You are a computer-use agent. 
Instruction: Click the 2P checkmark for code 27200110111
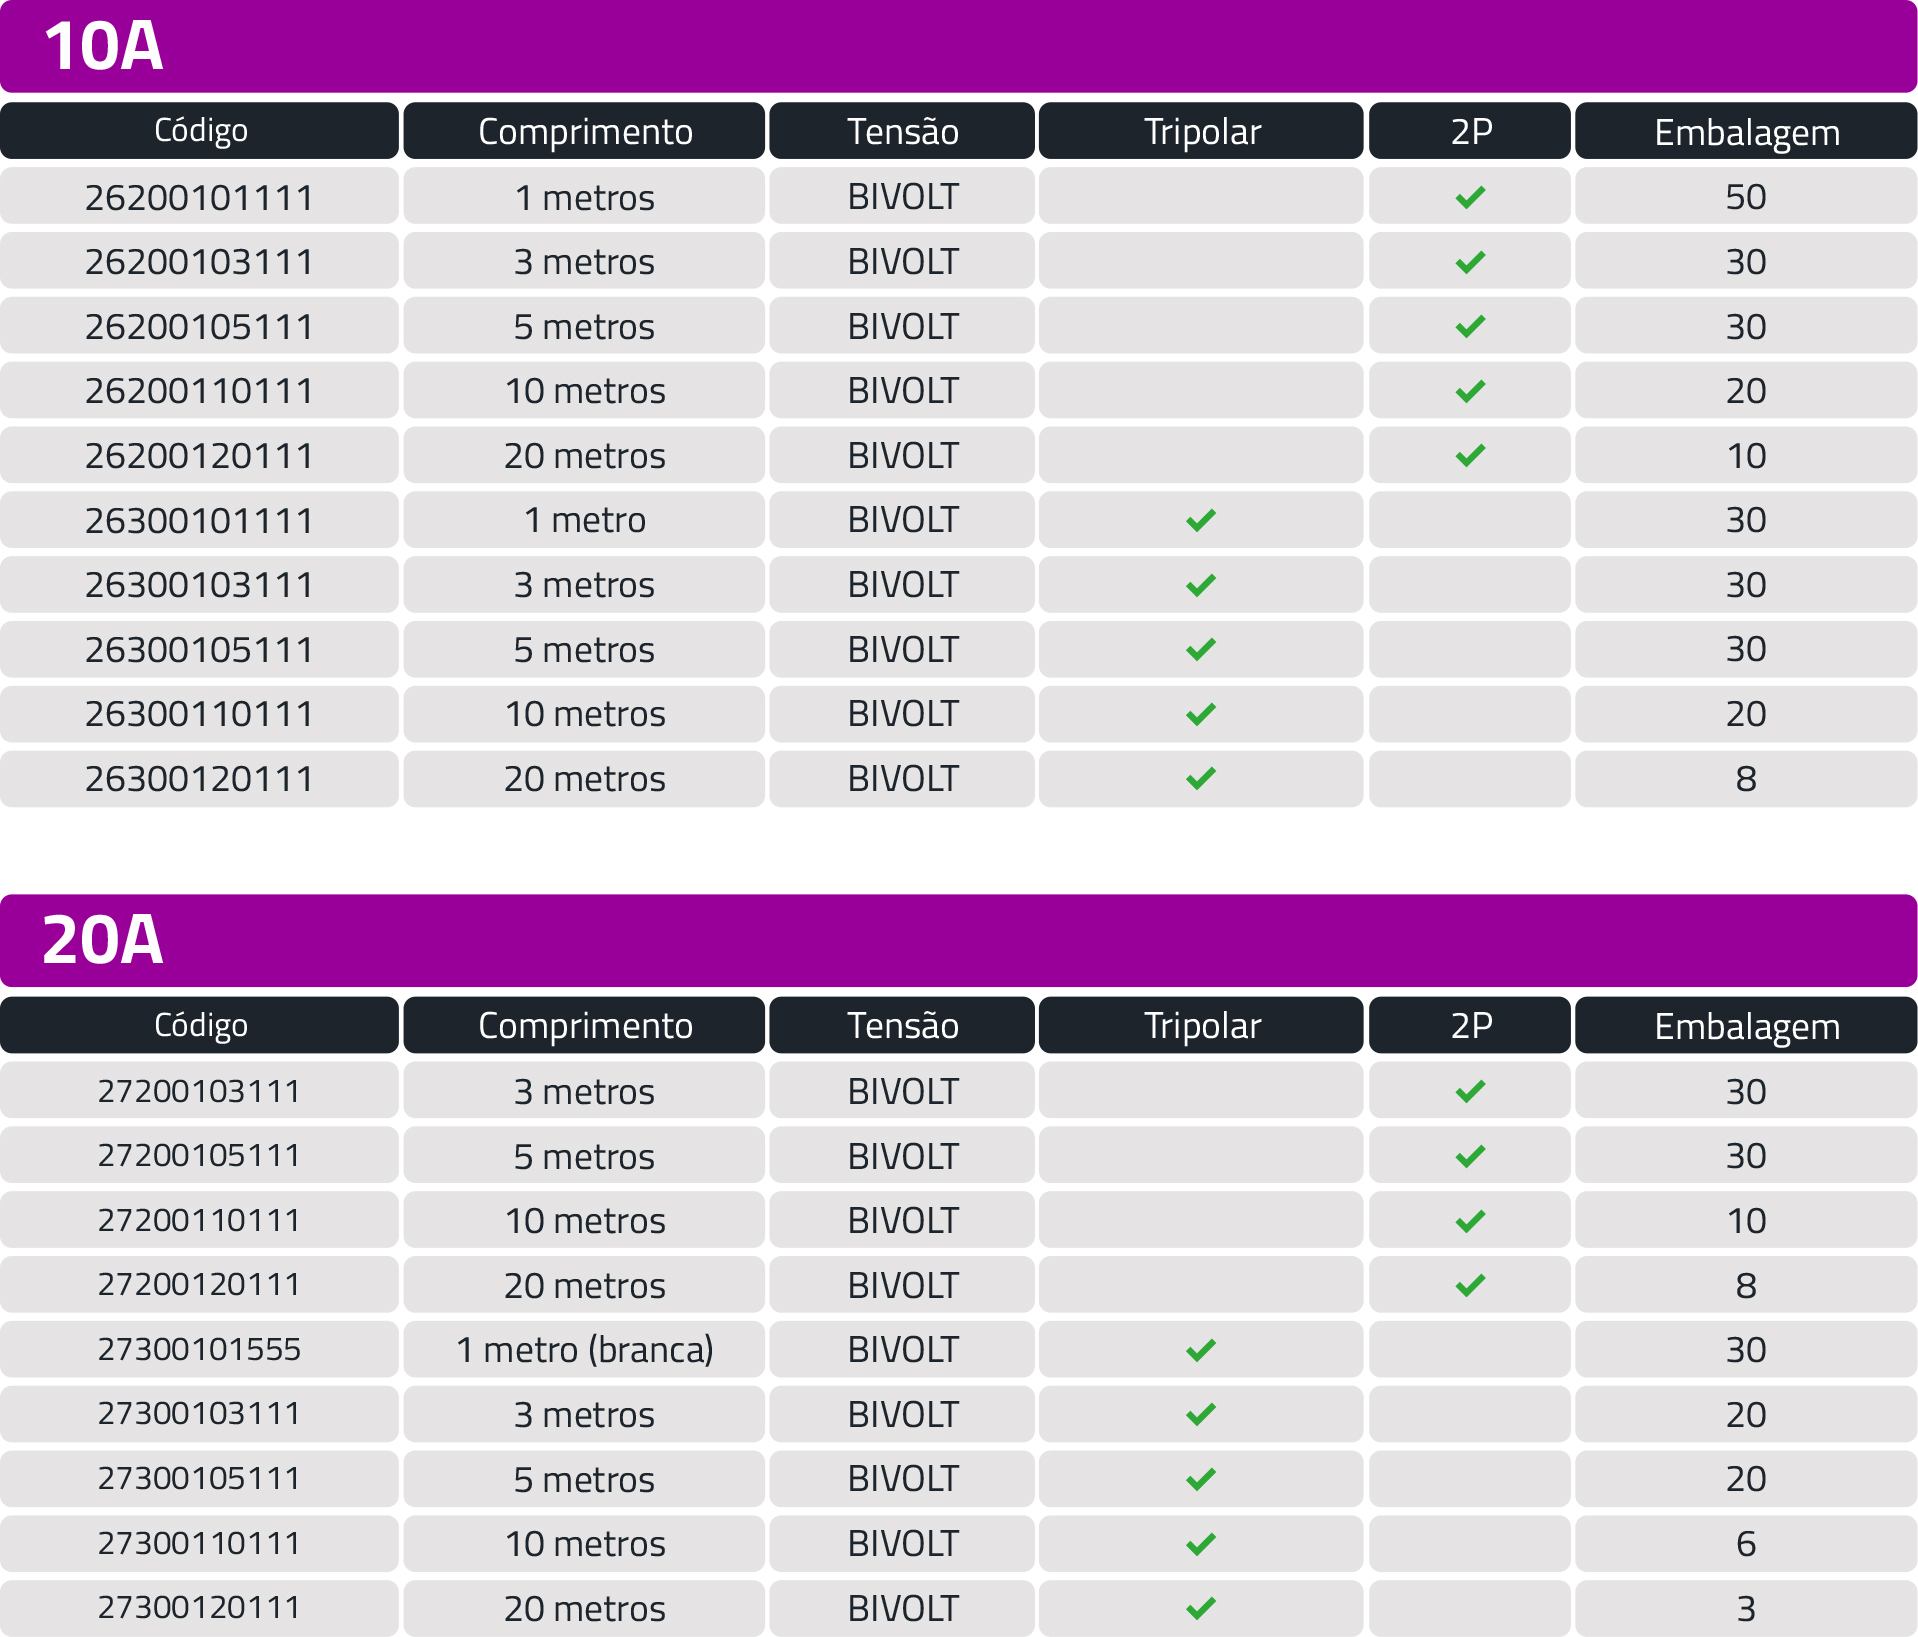[1469, 1221]
